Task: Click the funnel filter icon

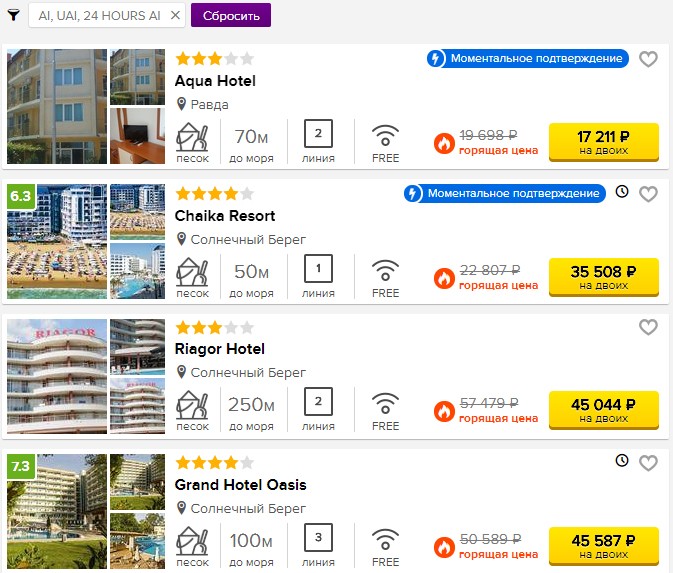Action: click(x=14, y=15)
